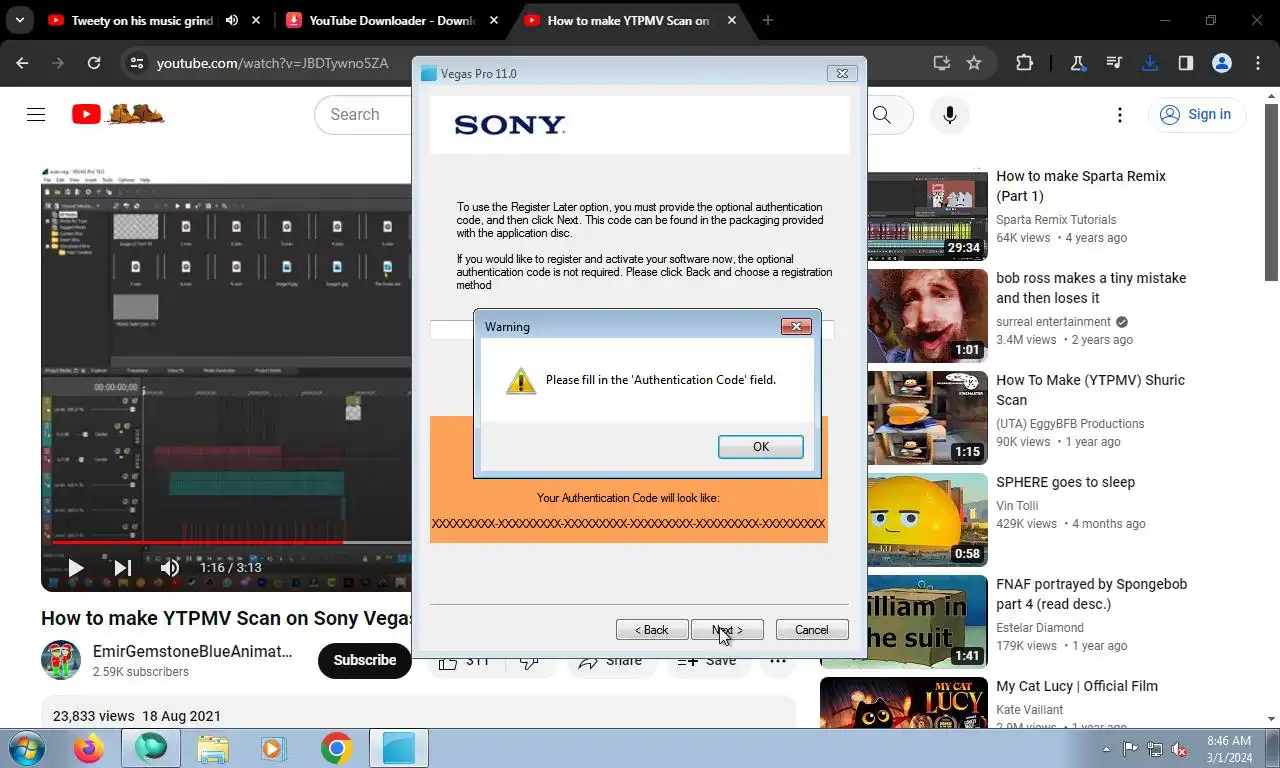This screenshot has height=768, width=1280.
Task: Mute the video player volume
Action: point(170,568)
